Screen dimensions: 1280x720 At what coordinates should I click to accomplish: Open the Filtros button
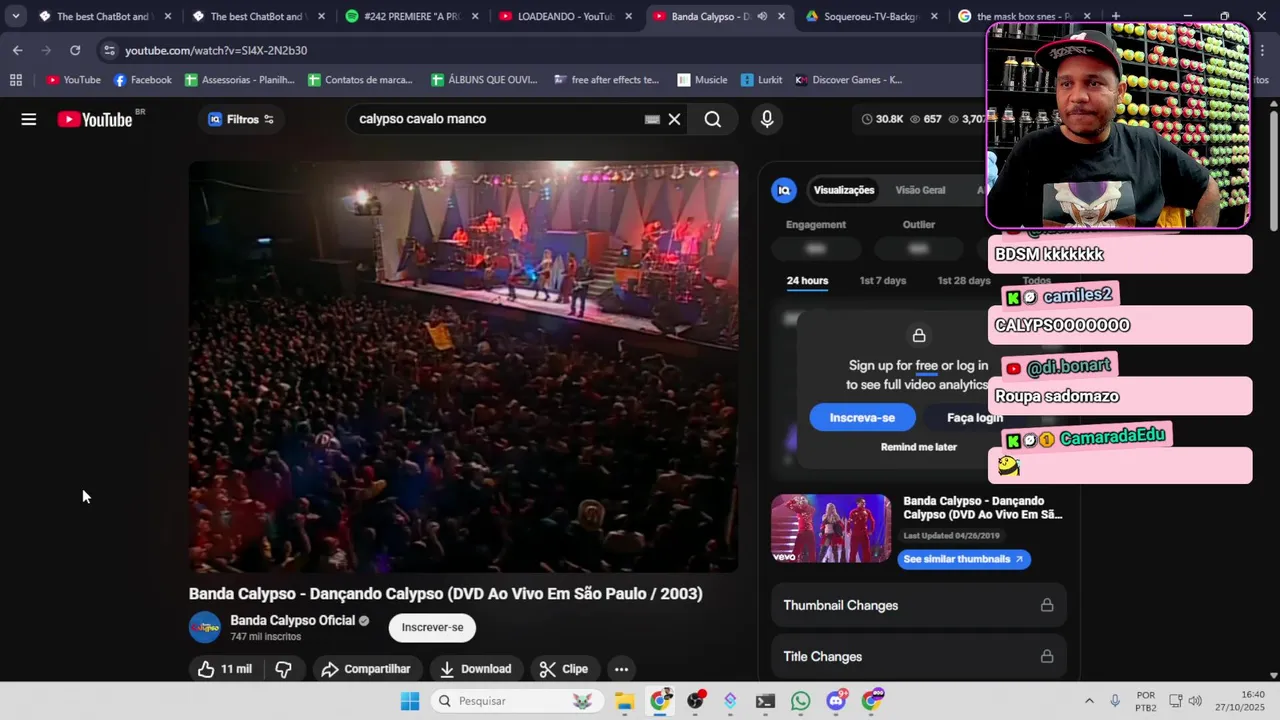241,119
